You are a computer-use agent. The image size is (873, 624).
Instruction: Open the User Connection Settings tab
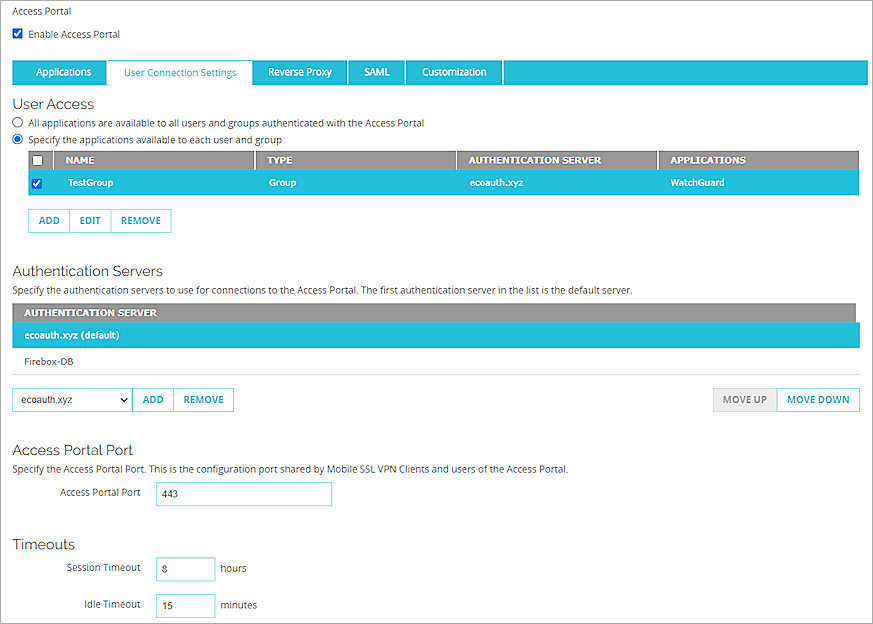tap(179, 72)
